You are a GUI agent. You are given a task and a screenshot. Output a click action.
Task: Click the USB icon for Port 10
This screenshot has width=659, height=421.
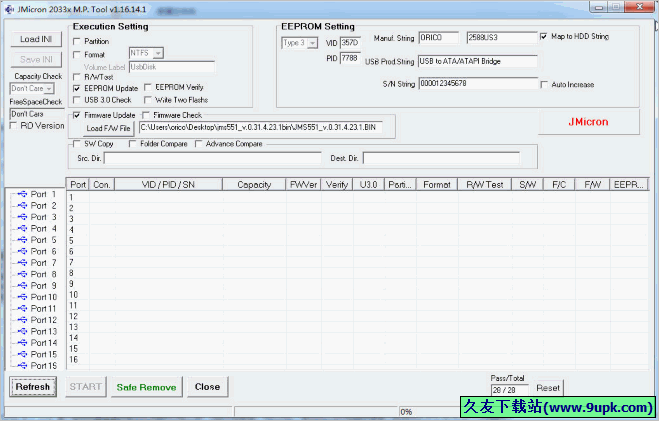(x=22, y=297)
